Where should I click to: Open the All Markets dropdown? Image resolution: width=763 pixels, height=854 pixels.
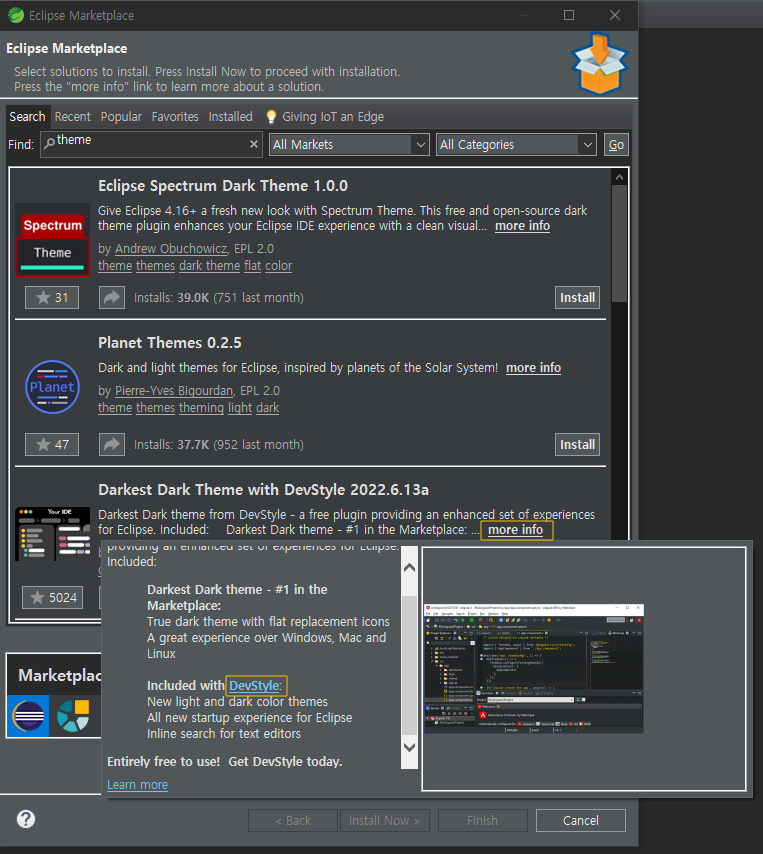[349, 144]
